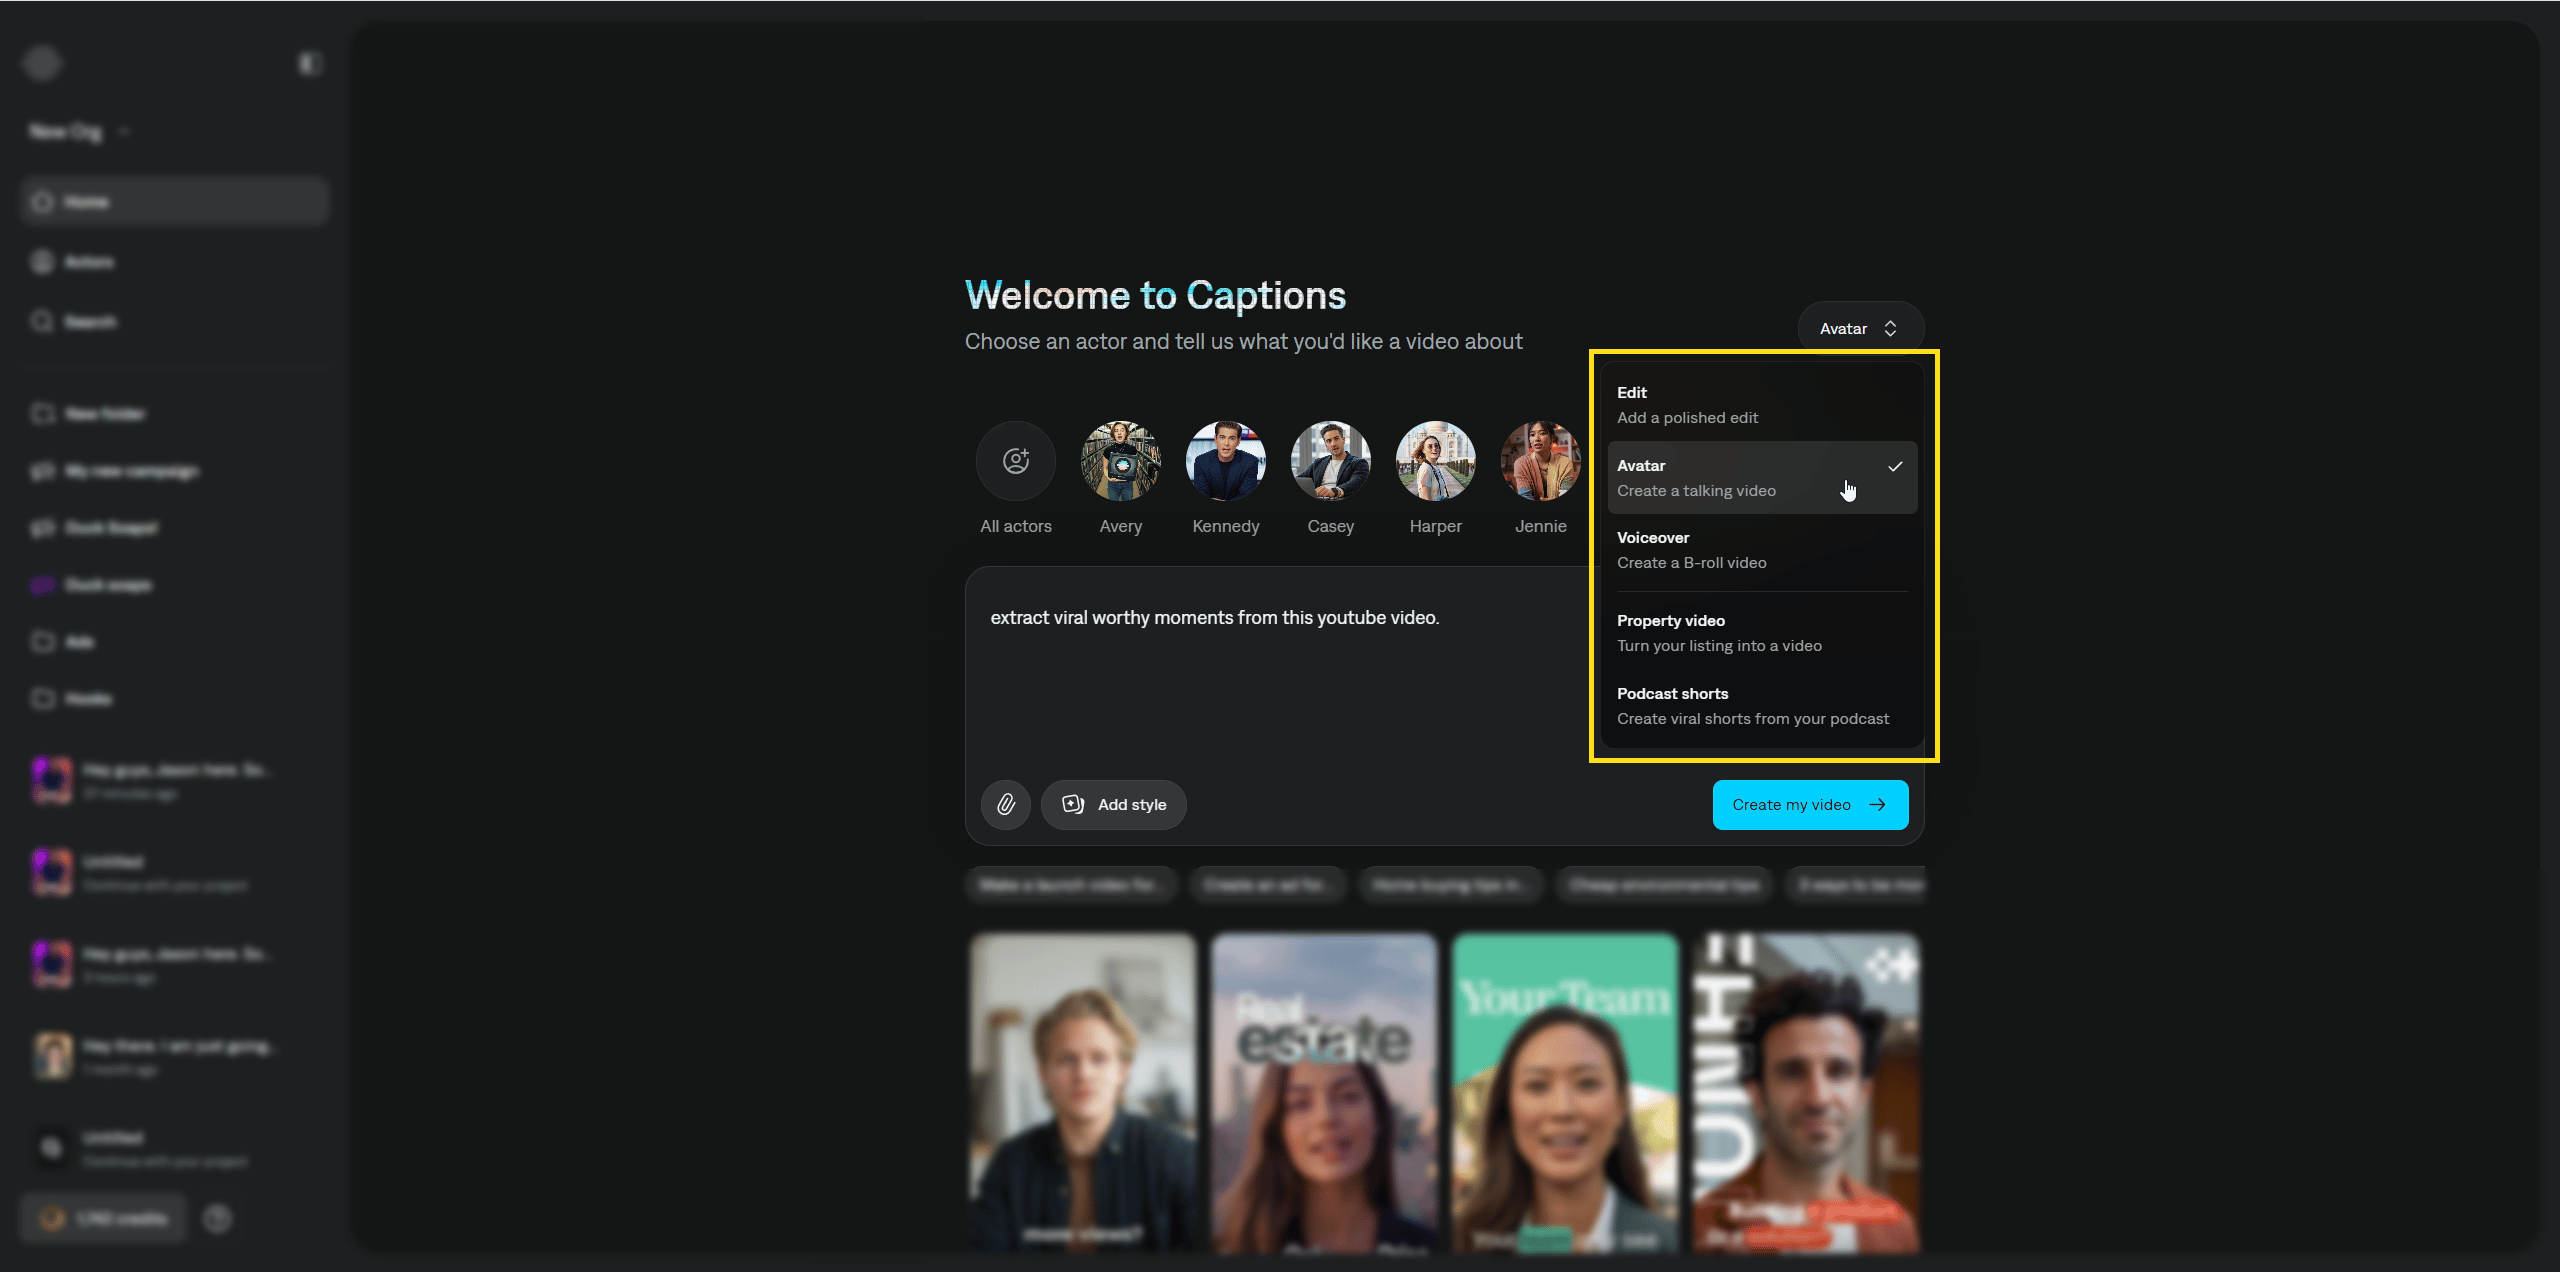Open the help question mark icon
Image resolution: width=2560 pixels, height=1272 pixels.
click(x=217, y=1218)
